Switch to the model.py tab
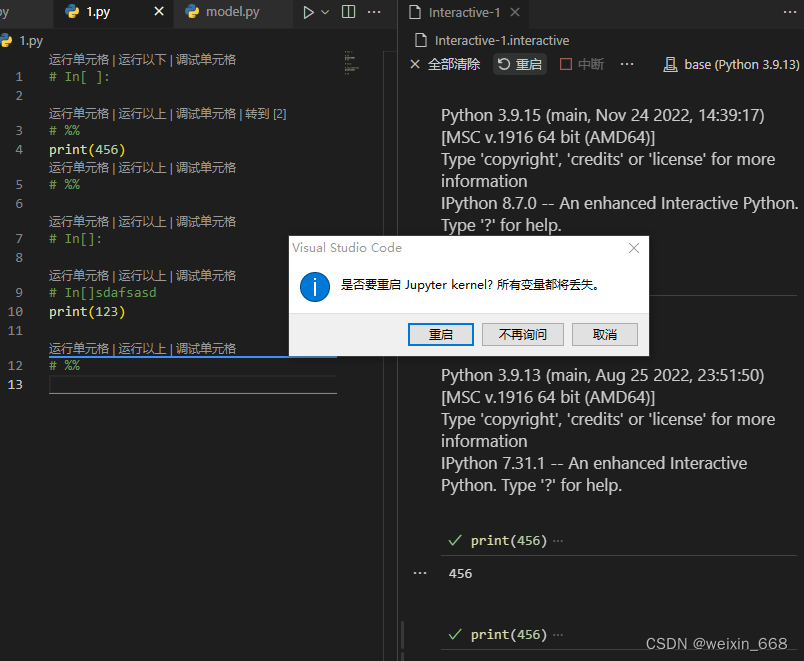This screenshot has height=661, width=804. click(232, 14)
